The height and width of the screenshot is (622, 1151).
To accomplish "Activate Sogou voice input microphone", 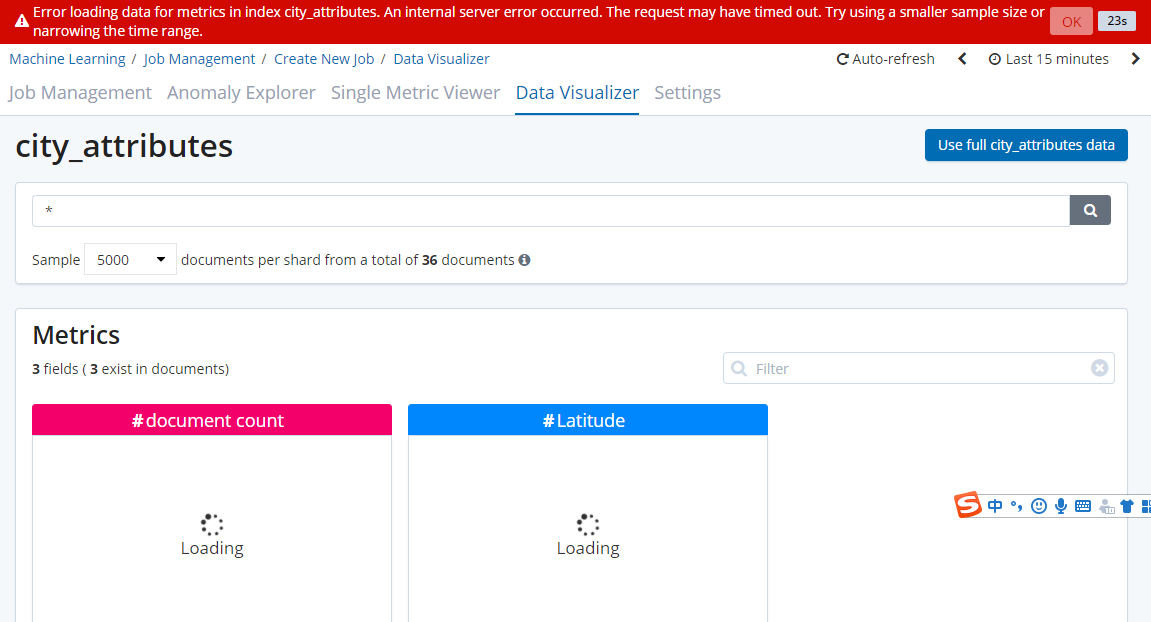I will point(1061,506).
